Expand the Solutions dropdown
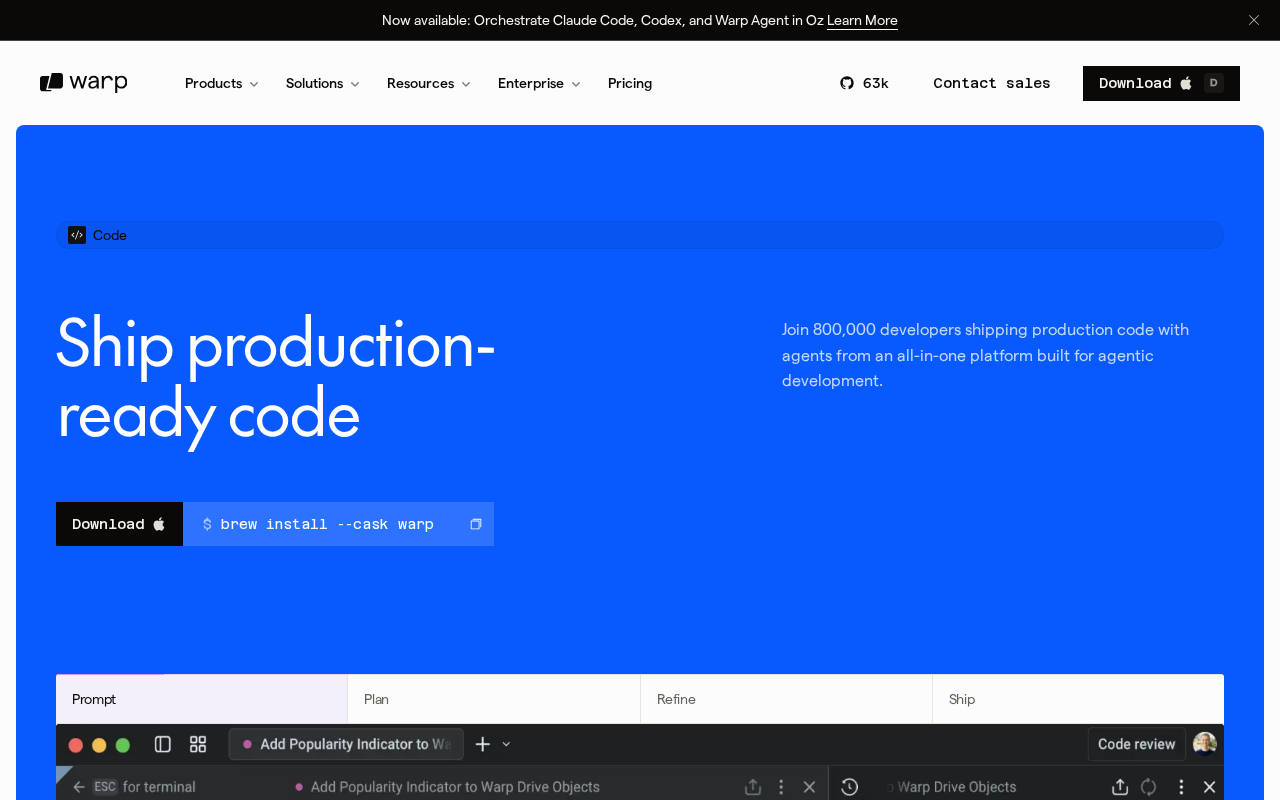 (x=322, y=83)
